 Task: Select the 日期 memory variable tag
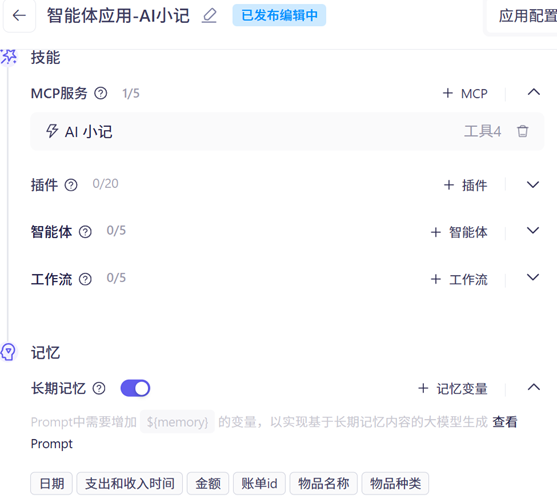[x=52, y=483]
